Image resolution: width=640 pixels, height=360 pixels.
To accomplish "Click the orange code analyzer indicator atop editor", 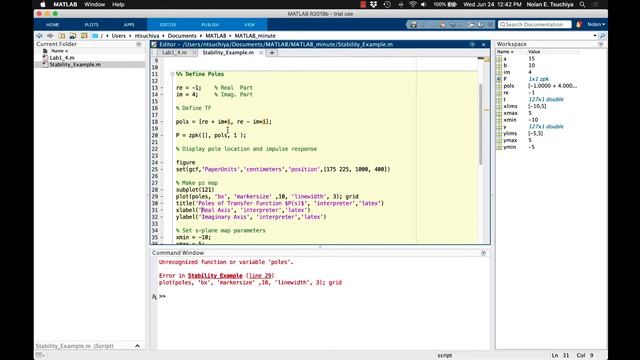I will (487, 60).
